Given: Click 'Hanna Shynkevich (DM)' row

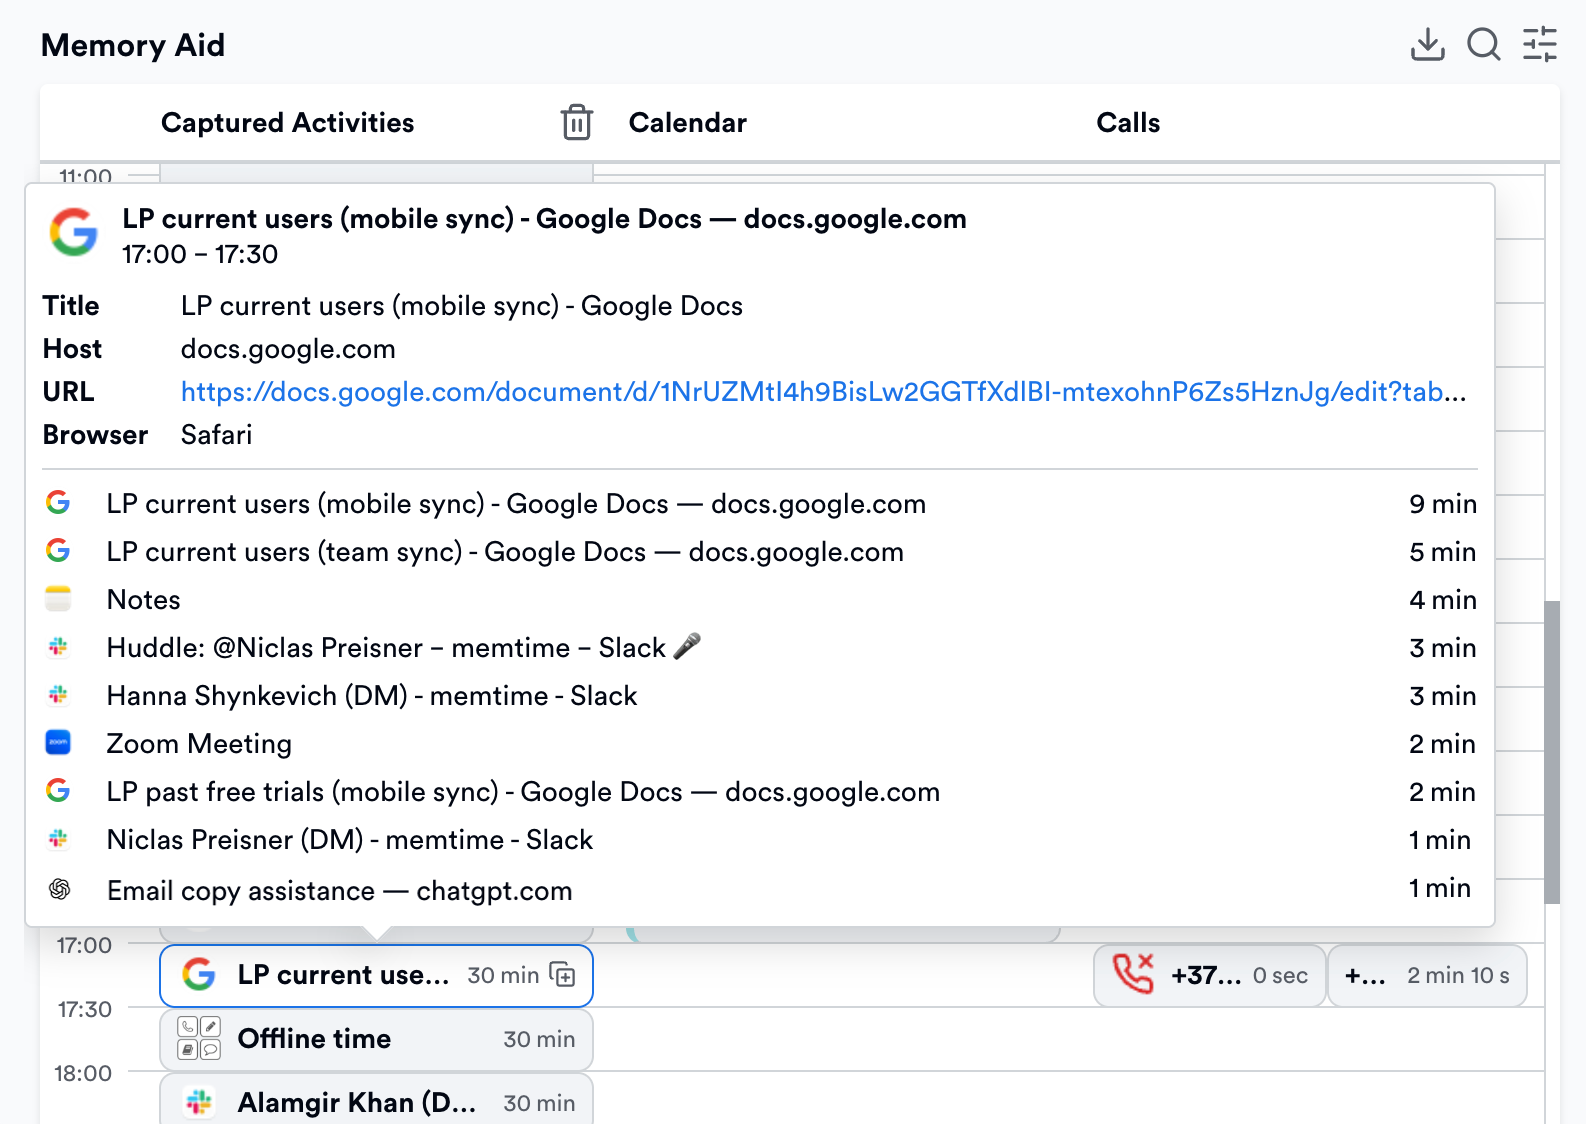Looking at the screenshot, I should [761, 696].
